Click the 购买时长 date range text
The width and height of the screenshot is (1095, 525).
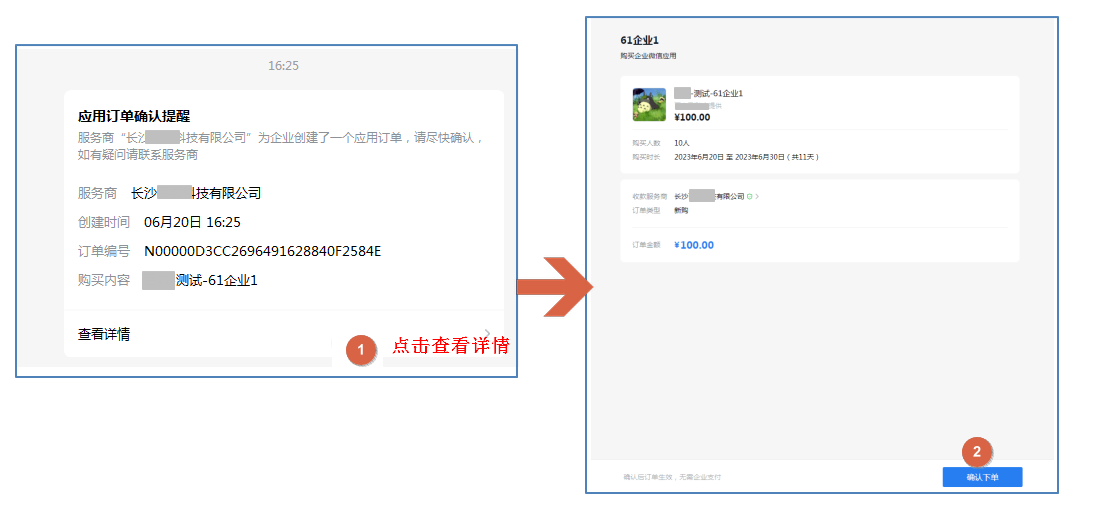(746, 157)
